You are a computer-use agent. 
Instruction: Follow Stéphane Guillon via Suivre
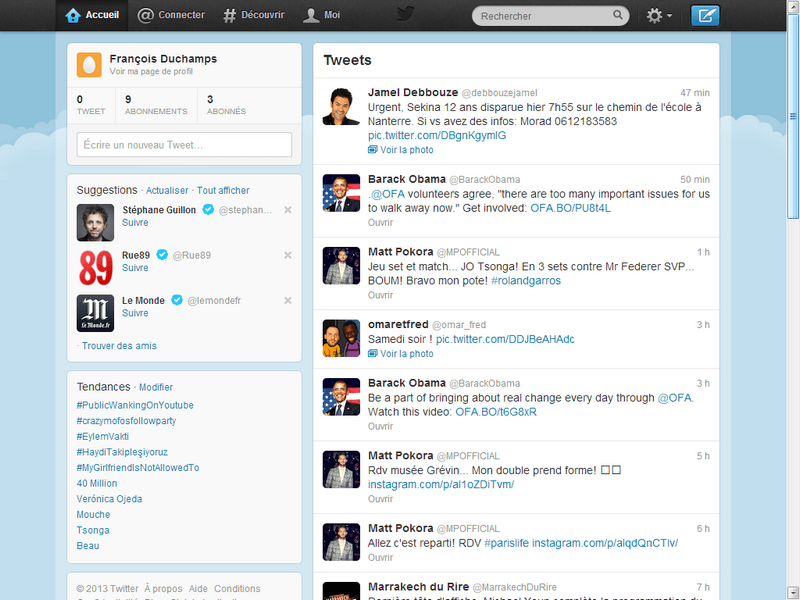(135, 222)
